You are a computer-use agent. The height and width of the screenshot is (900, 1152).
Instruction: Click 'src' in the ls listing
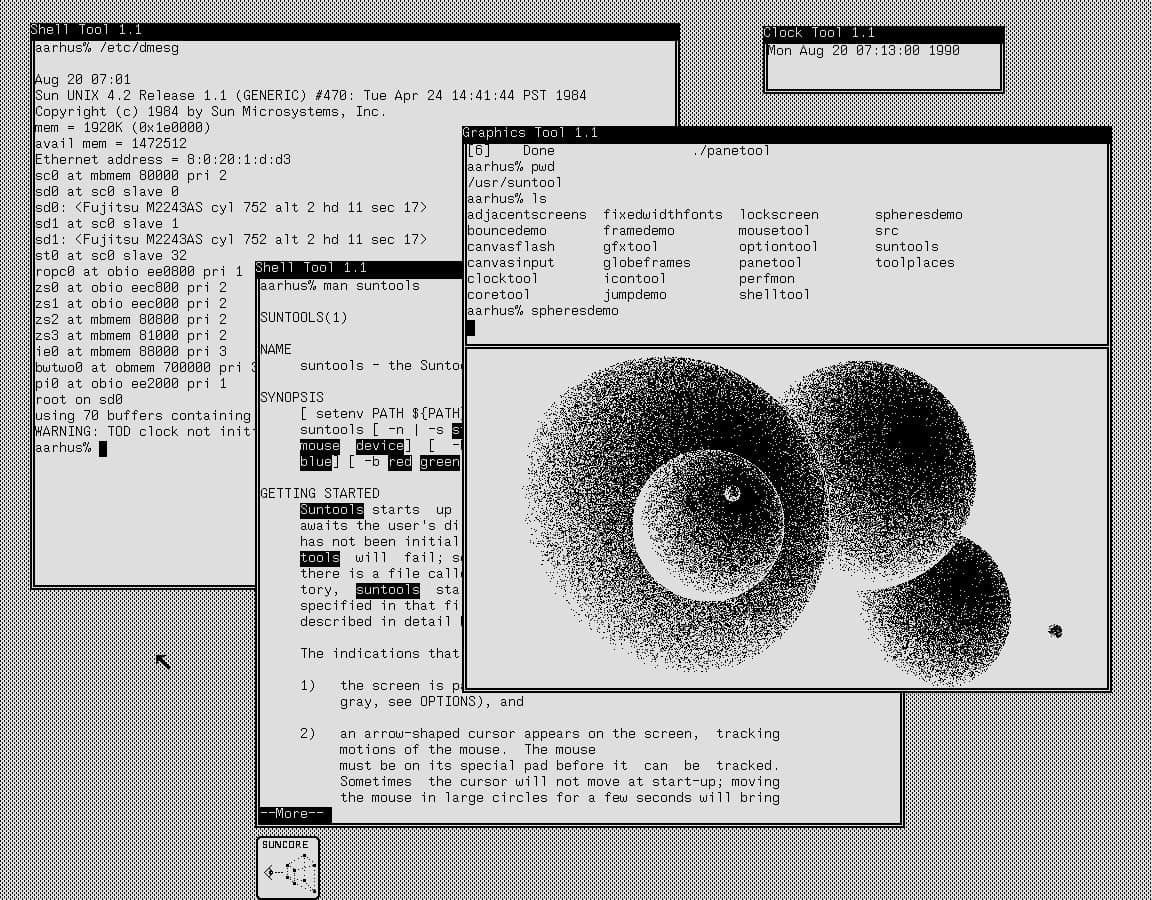[887, 231]
